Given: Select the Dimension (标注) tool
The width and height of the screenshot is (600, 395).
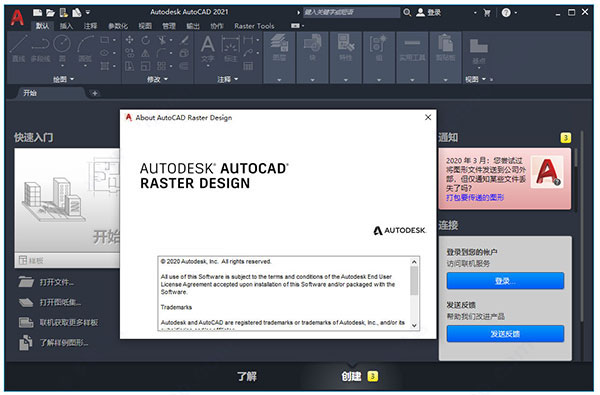Looking at the screenshot, I should click(231, 48).
